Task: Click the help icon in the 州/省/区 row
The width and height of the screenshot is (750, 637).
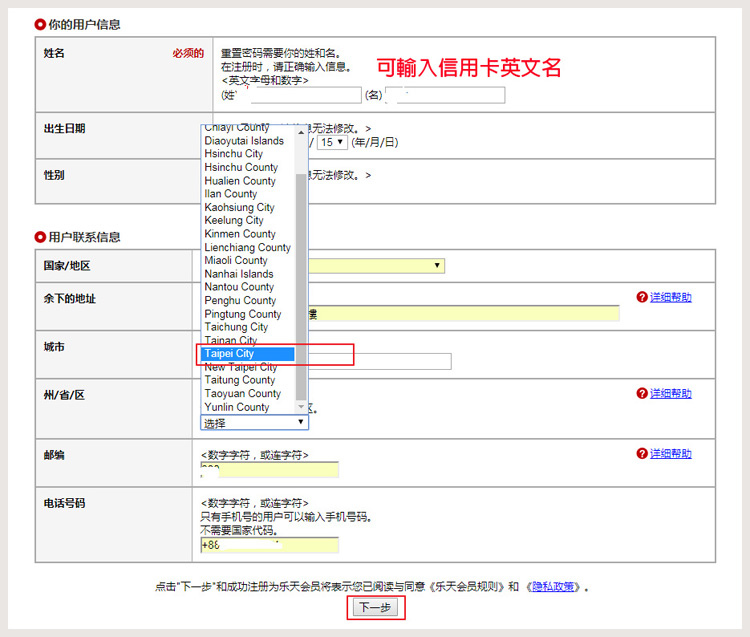Action: pyautogui.click(x=642, y=394)
